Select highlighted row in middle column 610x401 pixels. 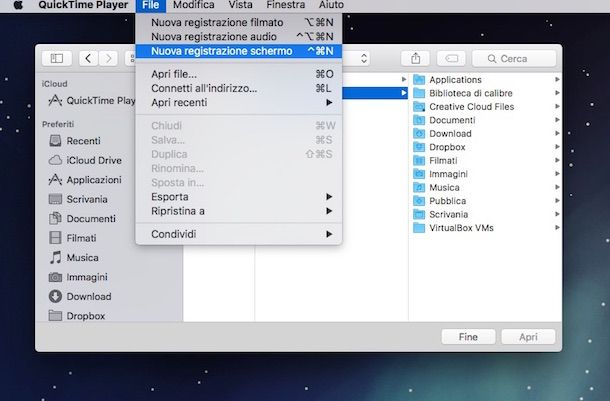click(375, 93)
